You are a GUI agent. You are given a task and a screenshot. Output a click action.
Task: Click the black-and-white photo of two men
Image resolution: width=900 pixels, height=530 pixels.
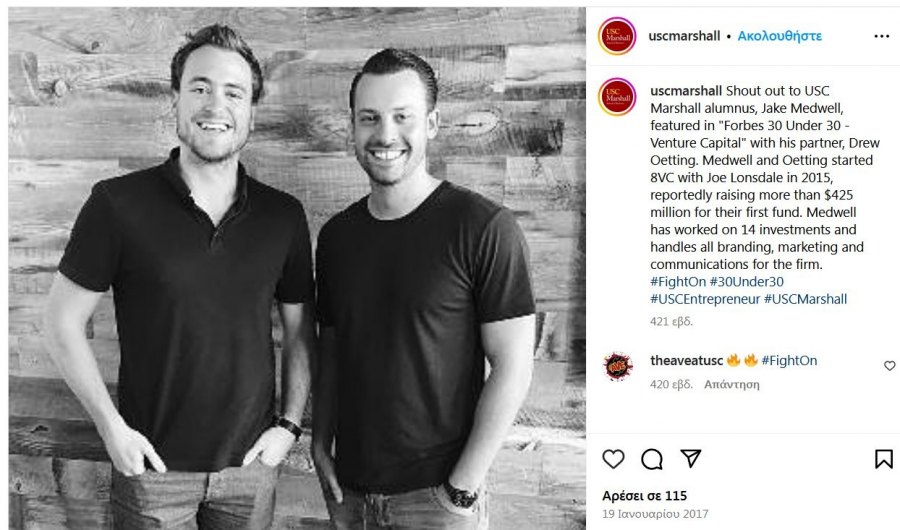(x=297, y=268)
